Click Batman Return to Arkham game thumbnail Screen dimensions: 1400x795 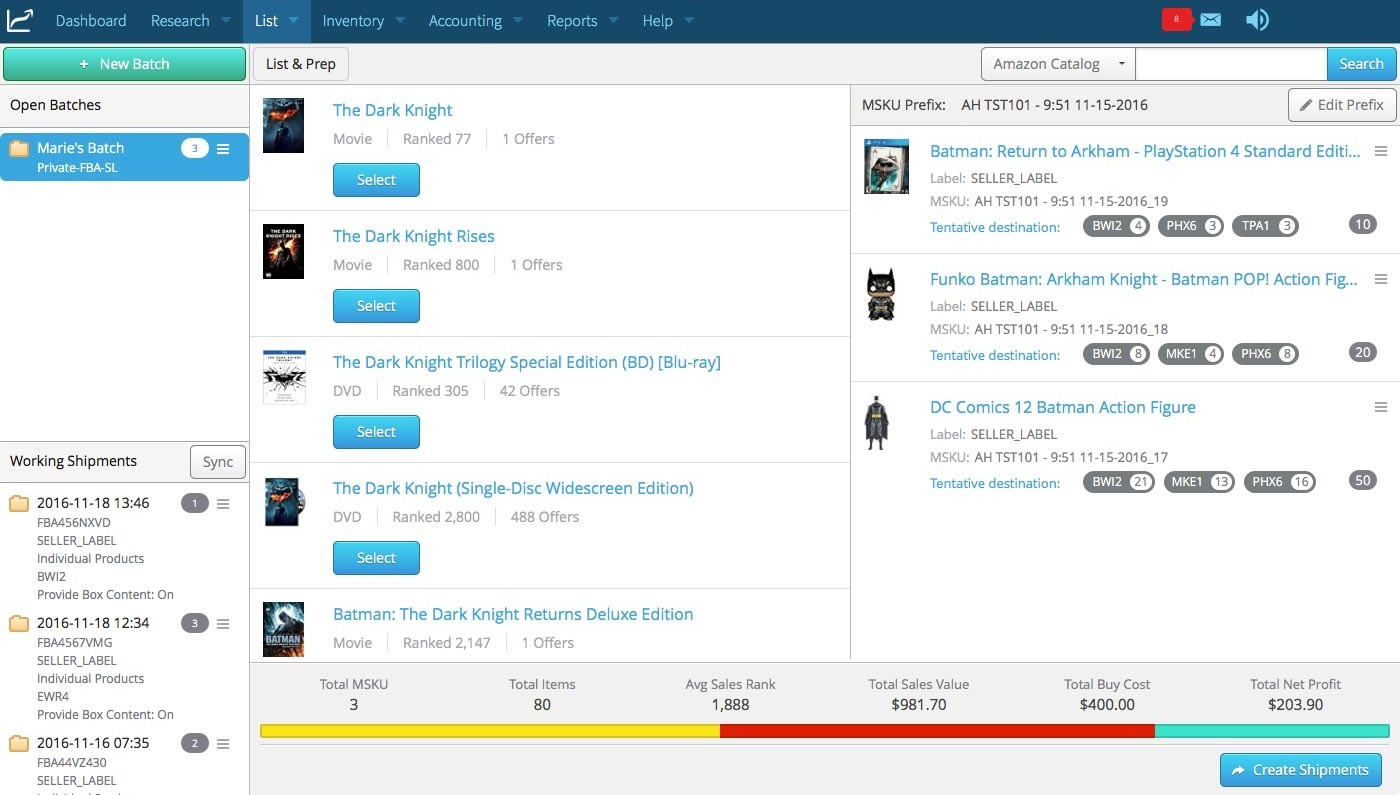(886, 166)
